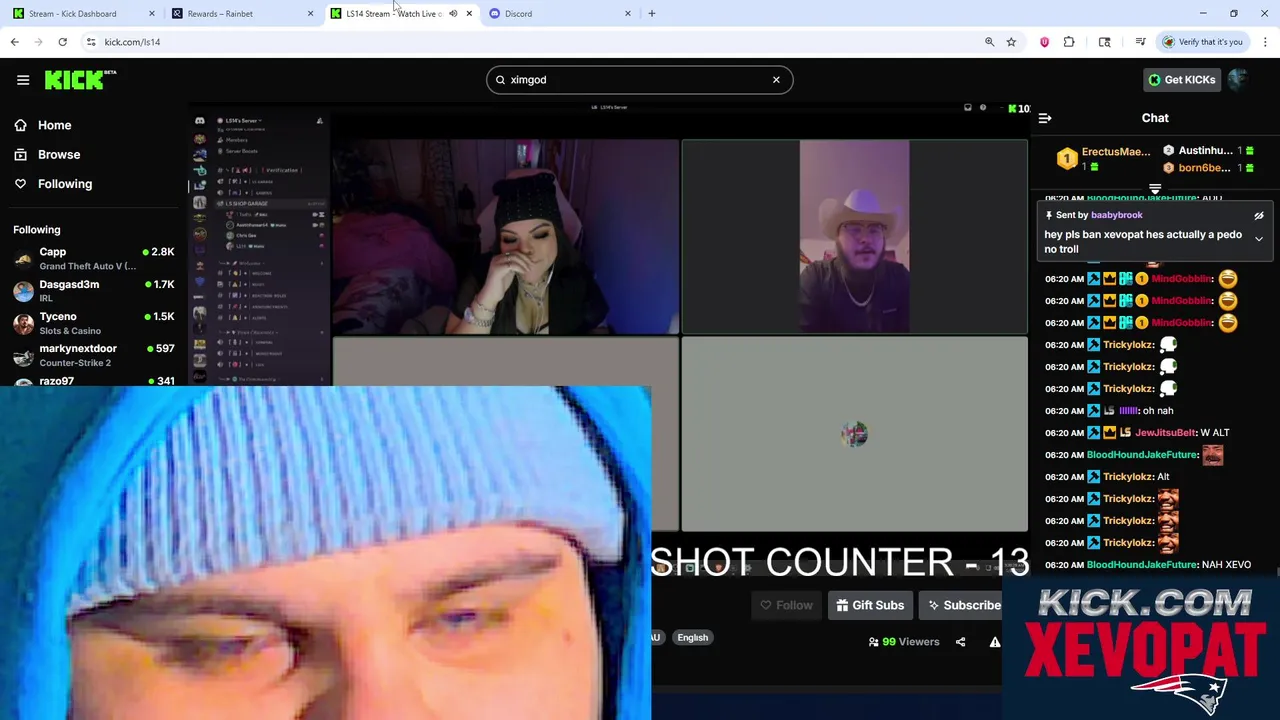The height and width of the screenshot is (720, 1280).
Task: Open Capp's followed channel
Action: click(94, 258)
